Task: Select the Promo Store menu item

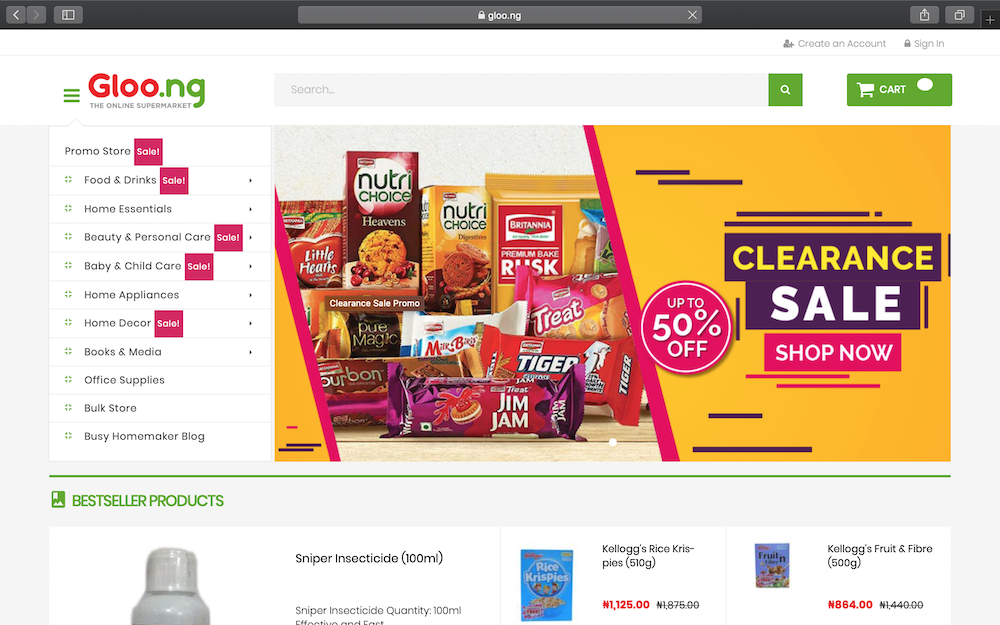Action: [97, 151]
